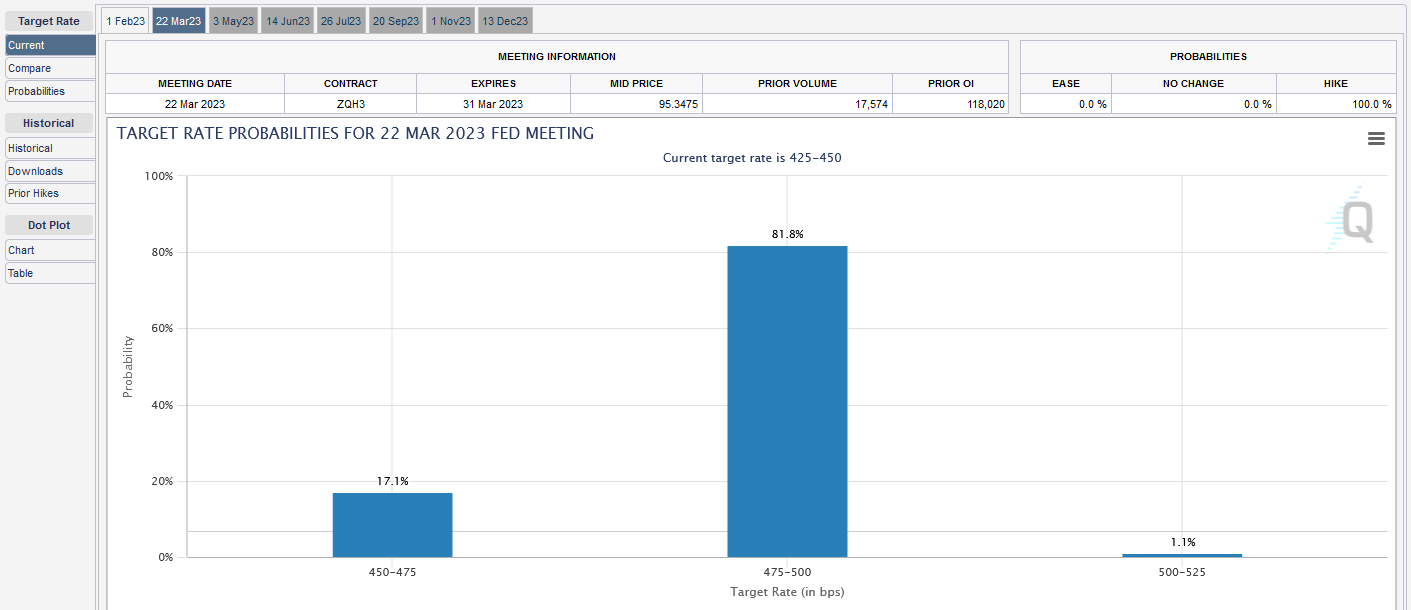Click the 20% y-axis tick label
The image size is (1411, 610).
click(162, 481)
